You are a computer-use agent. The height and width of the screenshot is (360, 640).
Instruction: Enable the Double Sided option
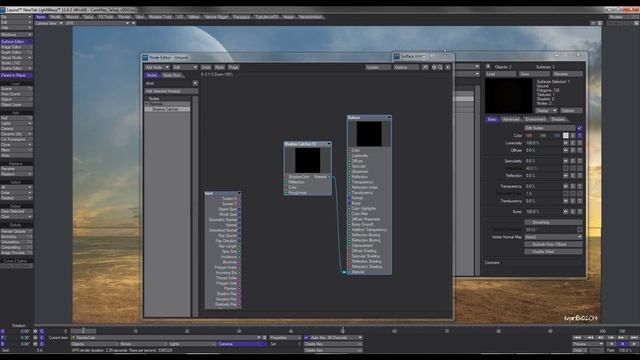(553, 251)
